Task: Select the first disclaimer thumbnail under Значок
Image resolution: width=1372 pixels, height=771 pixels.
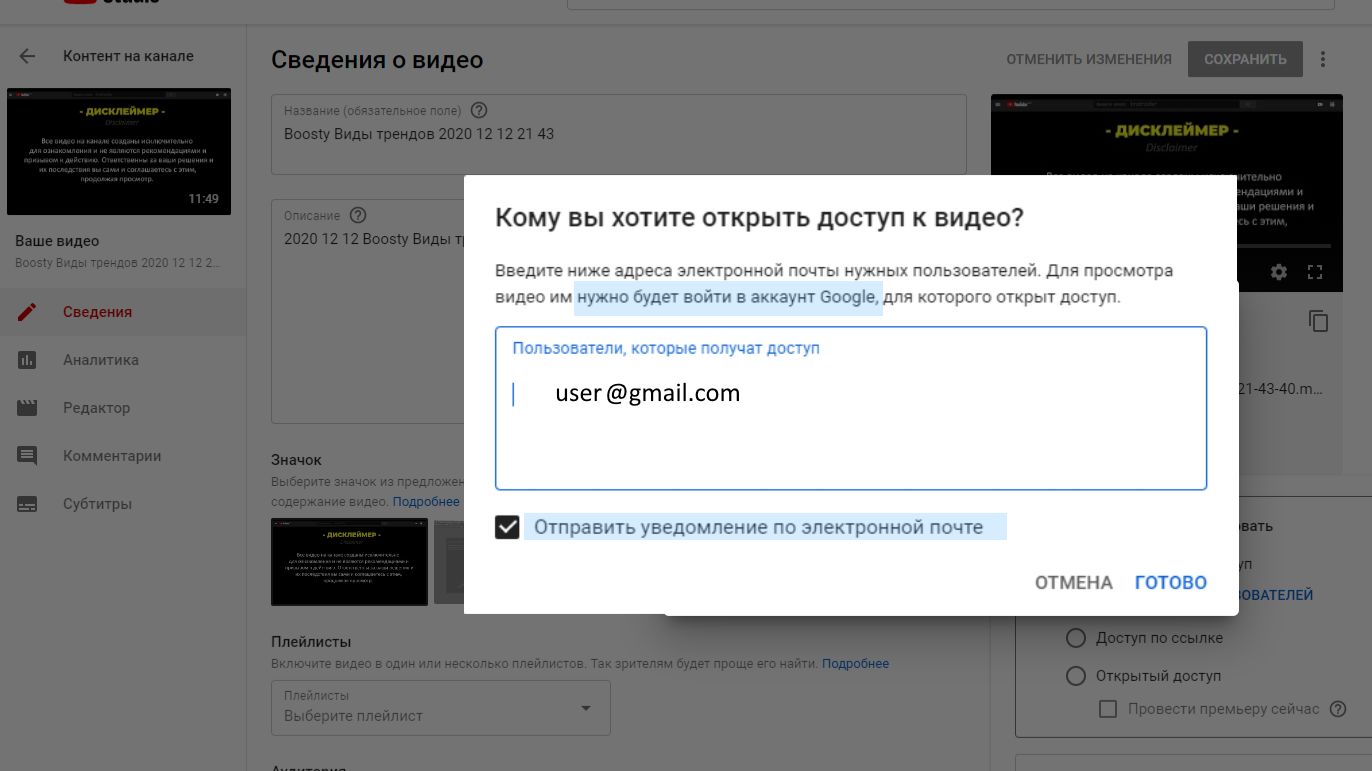Action: [350, 561]
